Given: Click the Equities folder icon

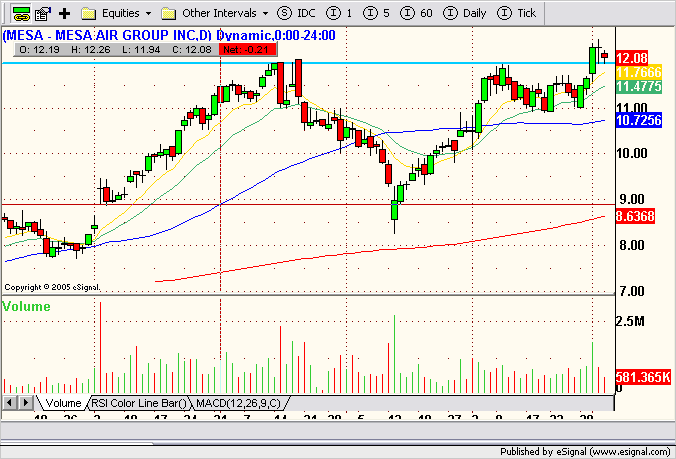Looking at the screenshot, I should (x=88, y=14).
